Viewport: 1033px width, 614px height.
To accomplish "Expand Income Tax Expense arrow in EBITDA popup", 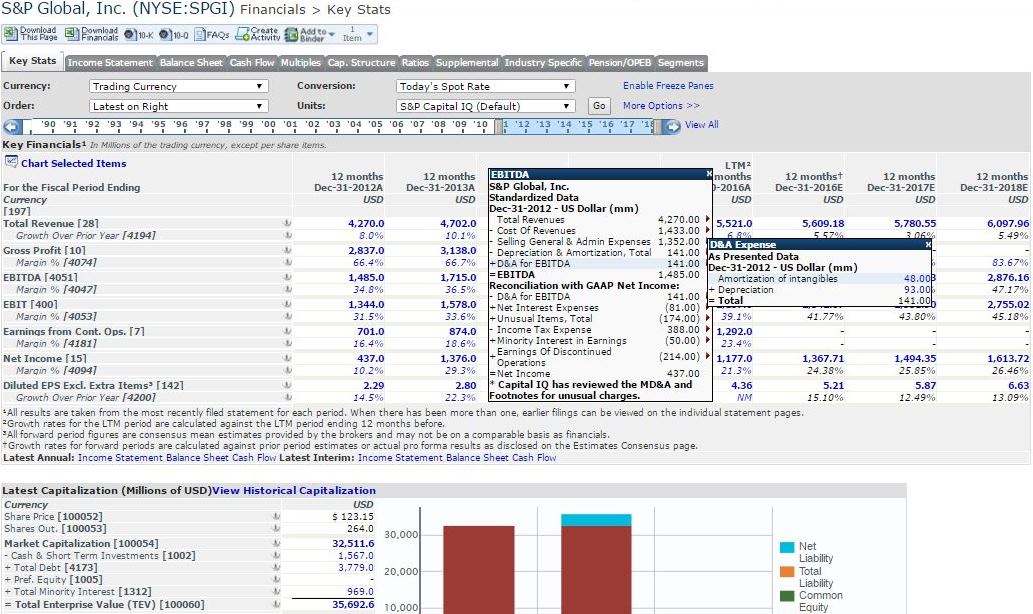I will [708, 329].
